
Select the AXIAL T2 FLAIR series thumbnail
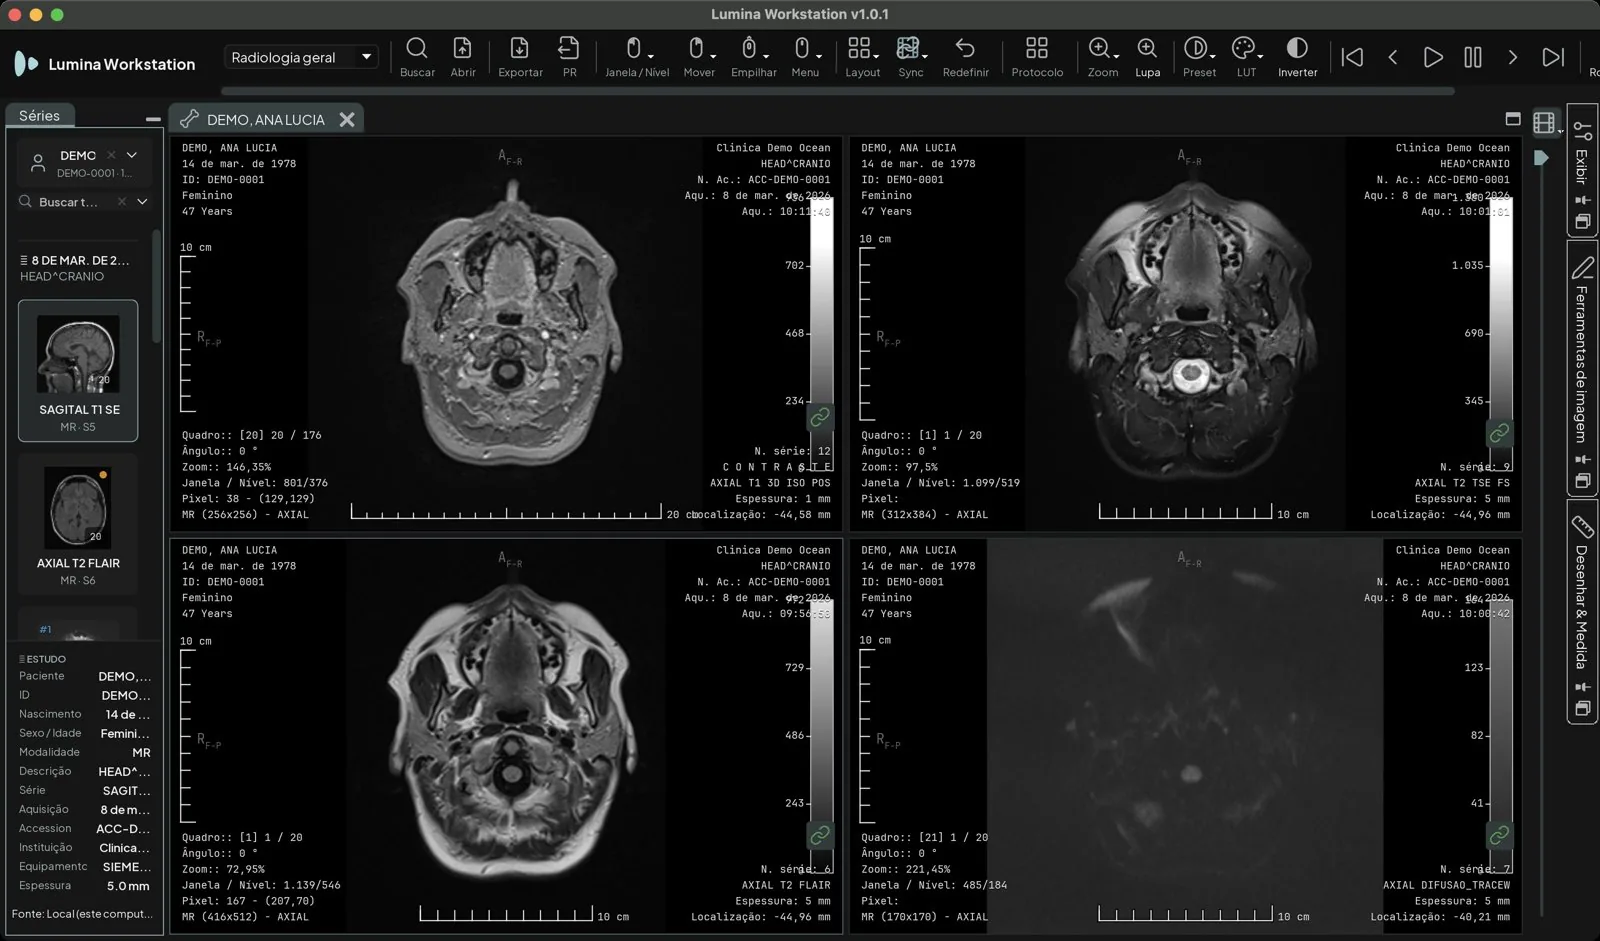(x=78, y=523)
